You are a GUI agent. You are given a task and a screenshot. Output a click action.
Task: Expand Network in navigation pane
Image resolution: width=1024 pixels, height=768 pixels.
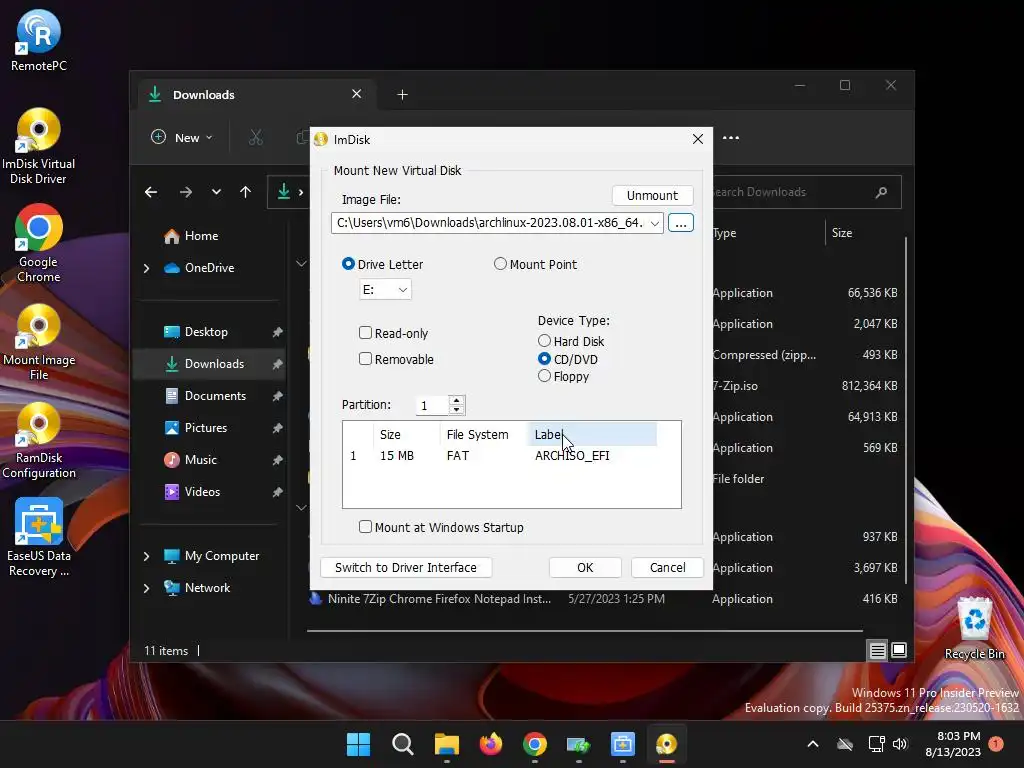point(146,588)
